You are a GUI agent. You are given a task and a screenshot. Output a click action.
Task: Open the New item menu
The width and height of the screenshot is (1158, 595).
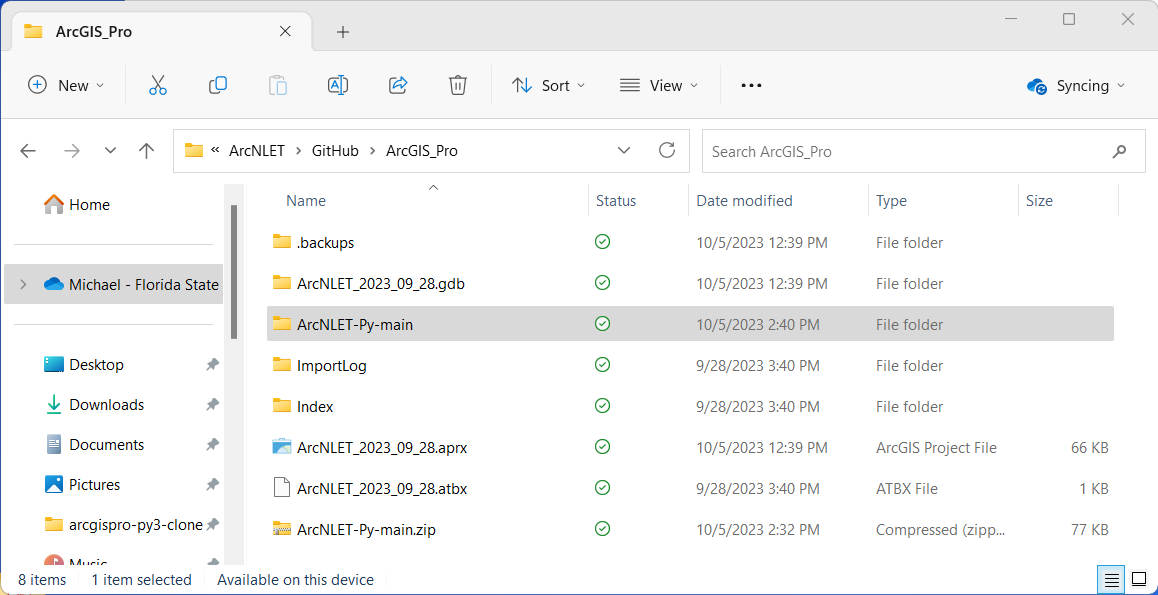pyautogui.click(x=66, y=86)
